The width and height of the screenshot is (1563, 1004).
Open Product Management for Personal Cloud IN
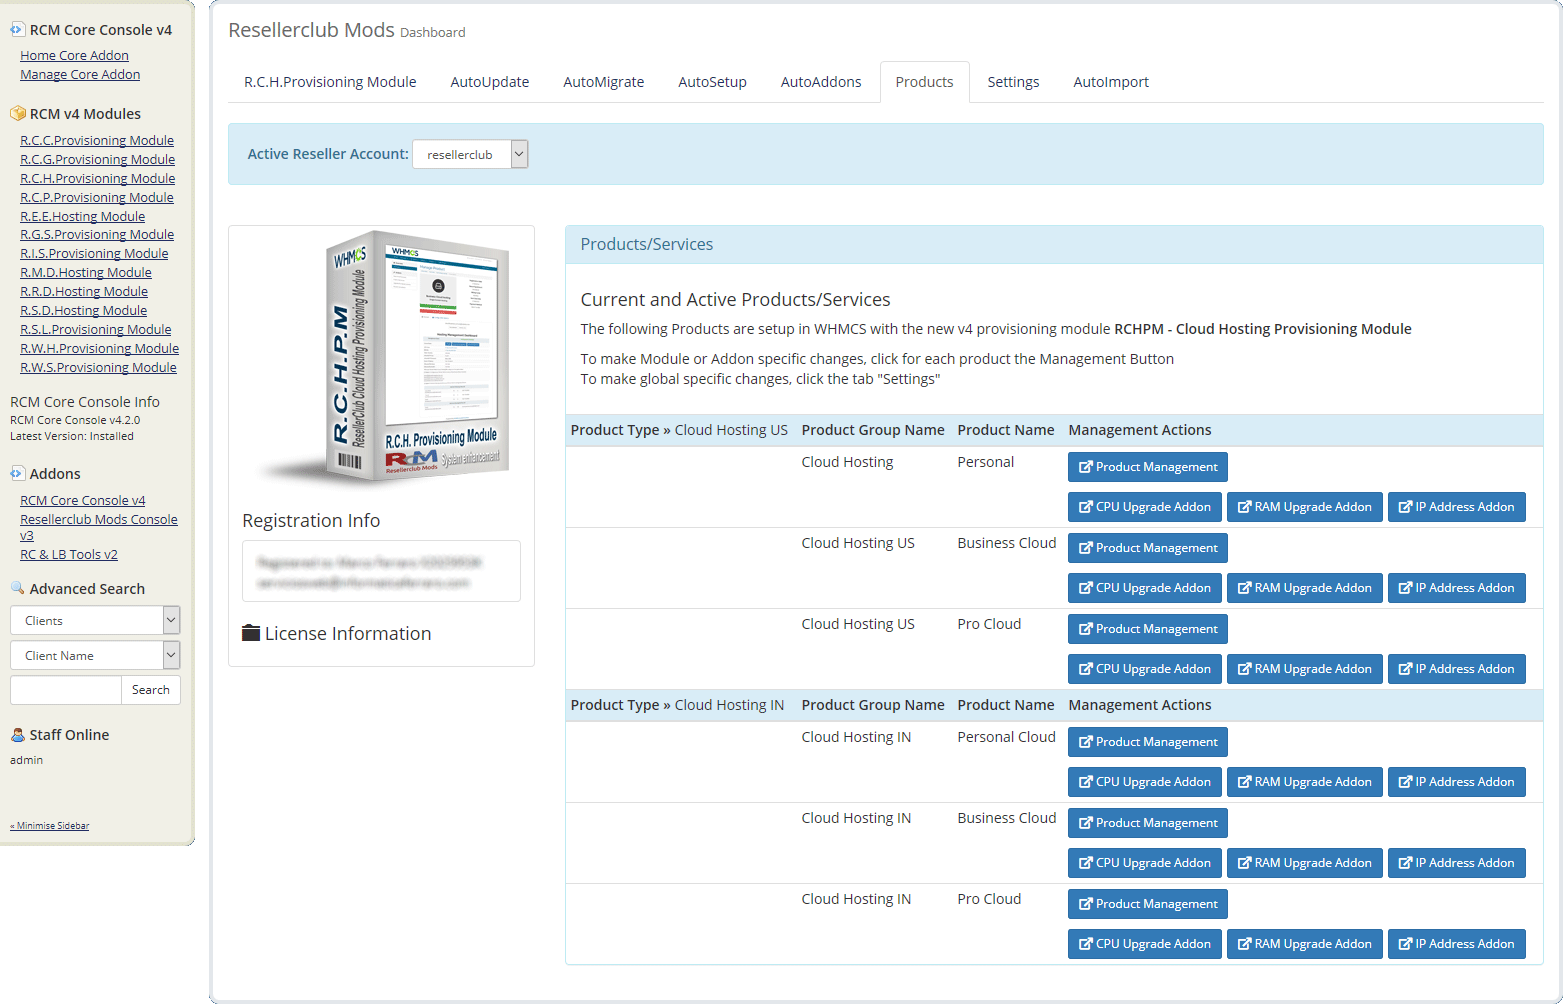coord(1147,742)
